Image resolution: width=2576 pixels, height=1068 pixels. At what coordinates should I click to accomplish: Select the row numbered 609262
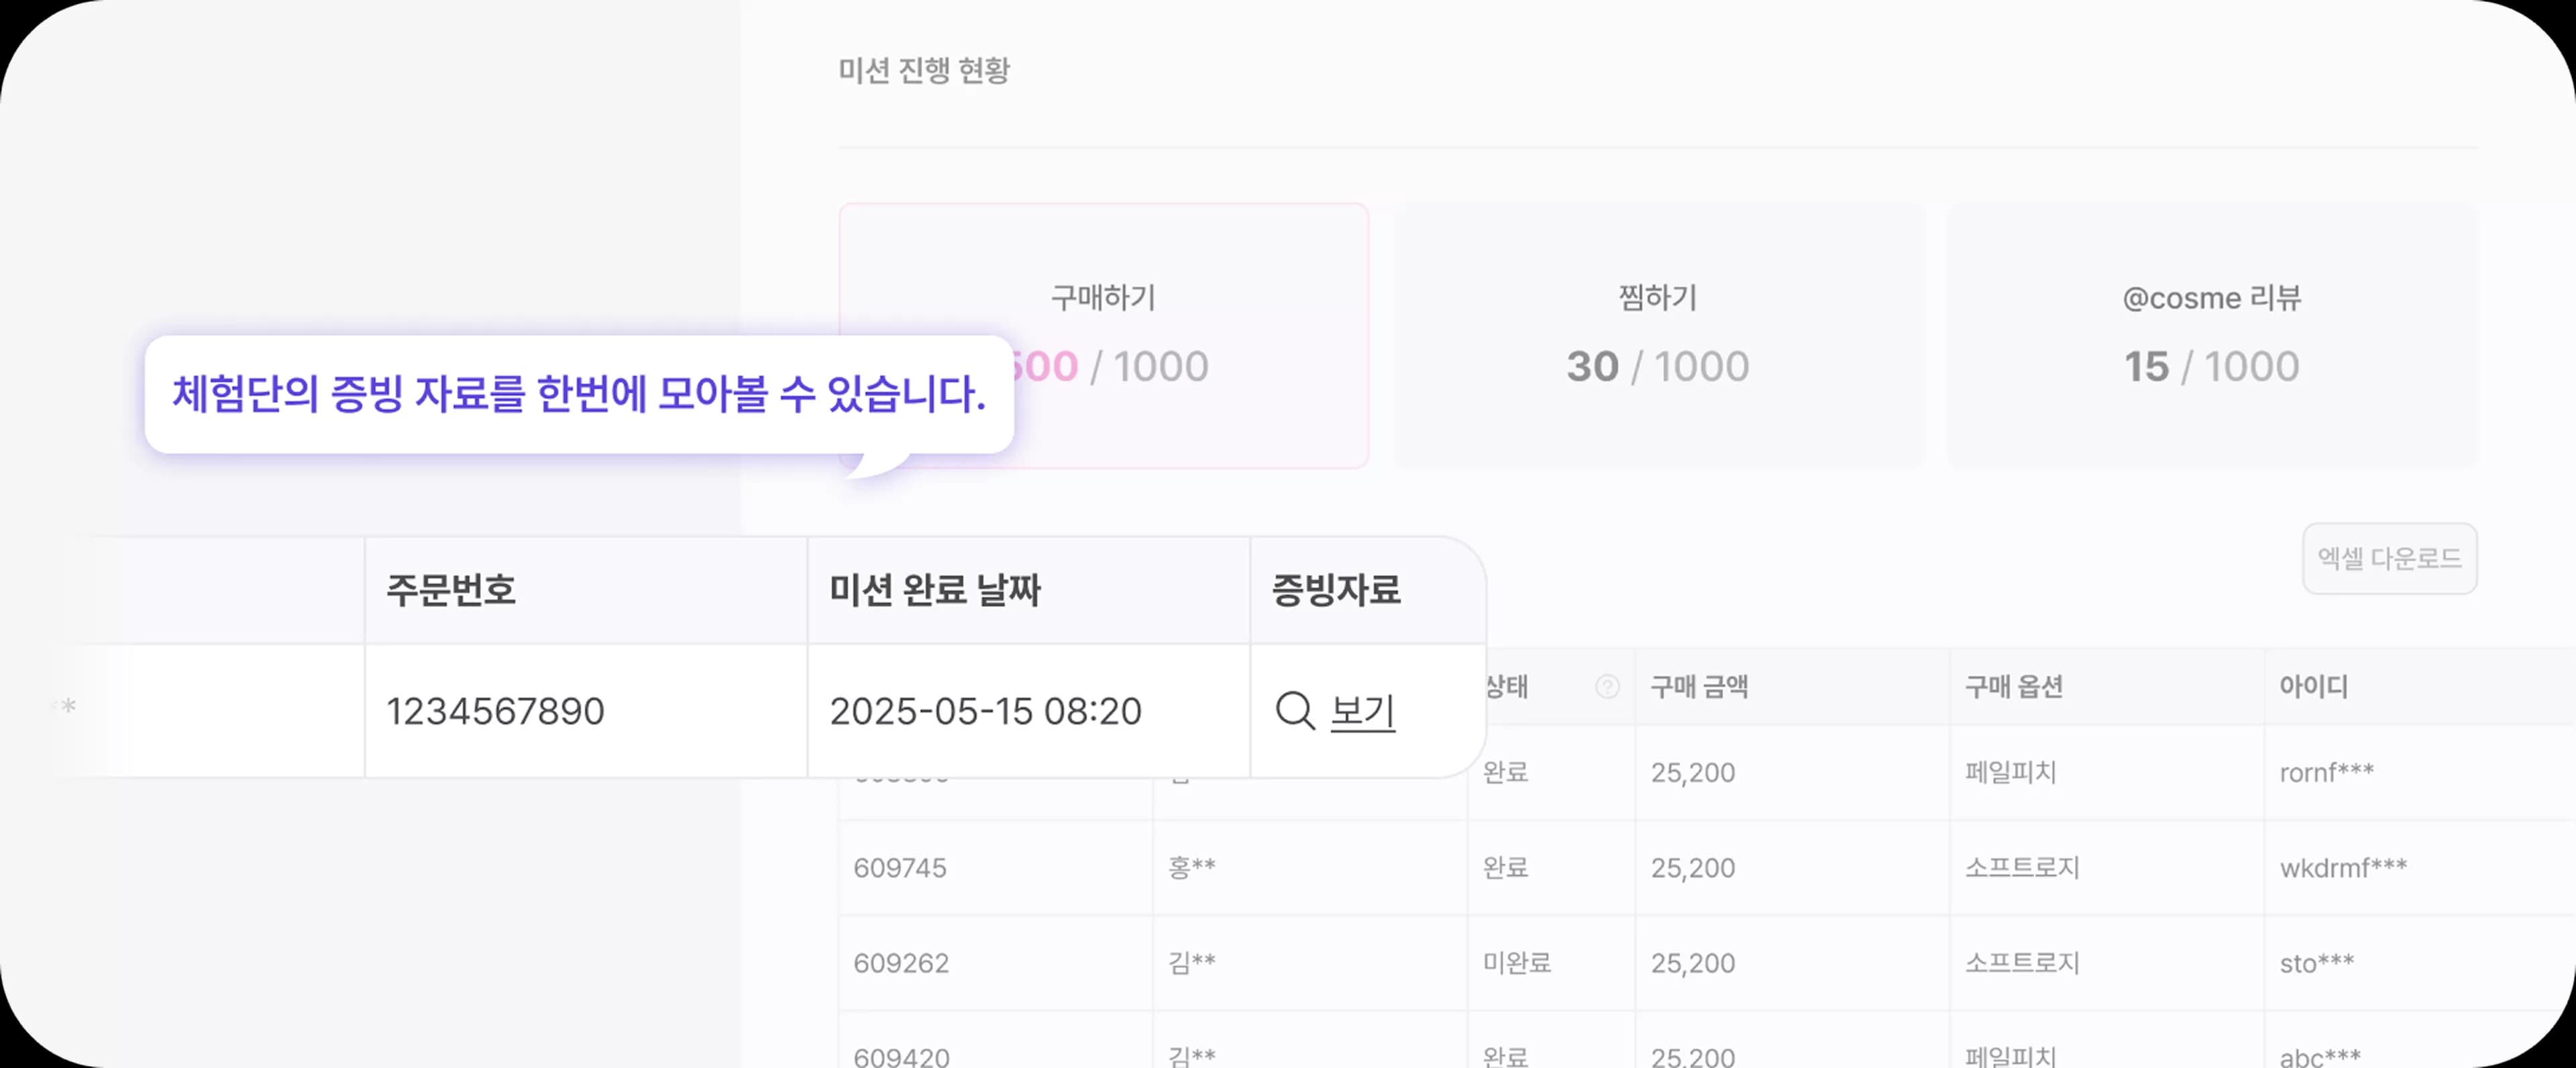pos(901,963)
